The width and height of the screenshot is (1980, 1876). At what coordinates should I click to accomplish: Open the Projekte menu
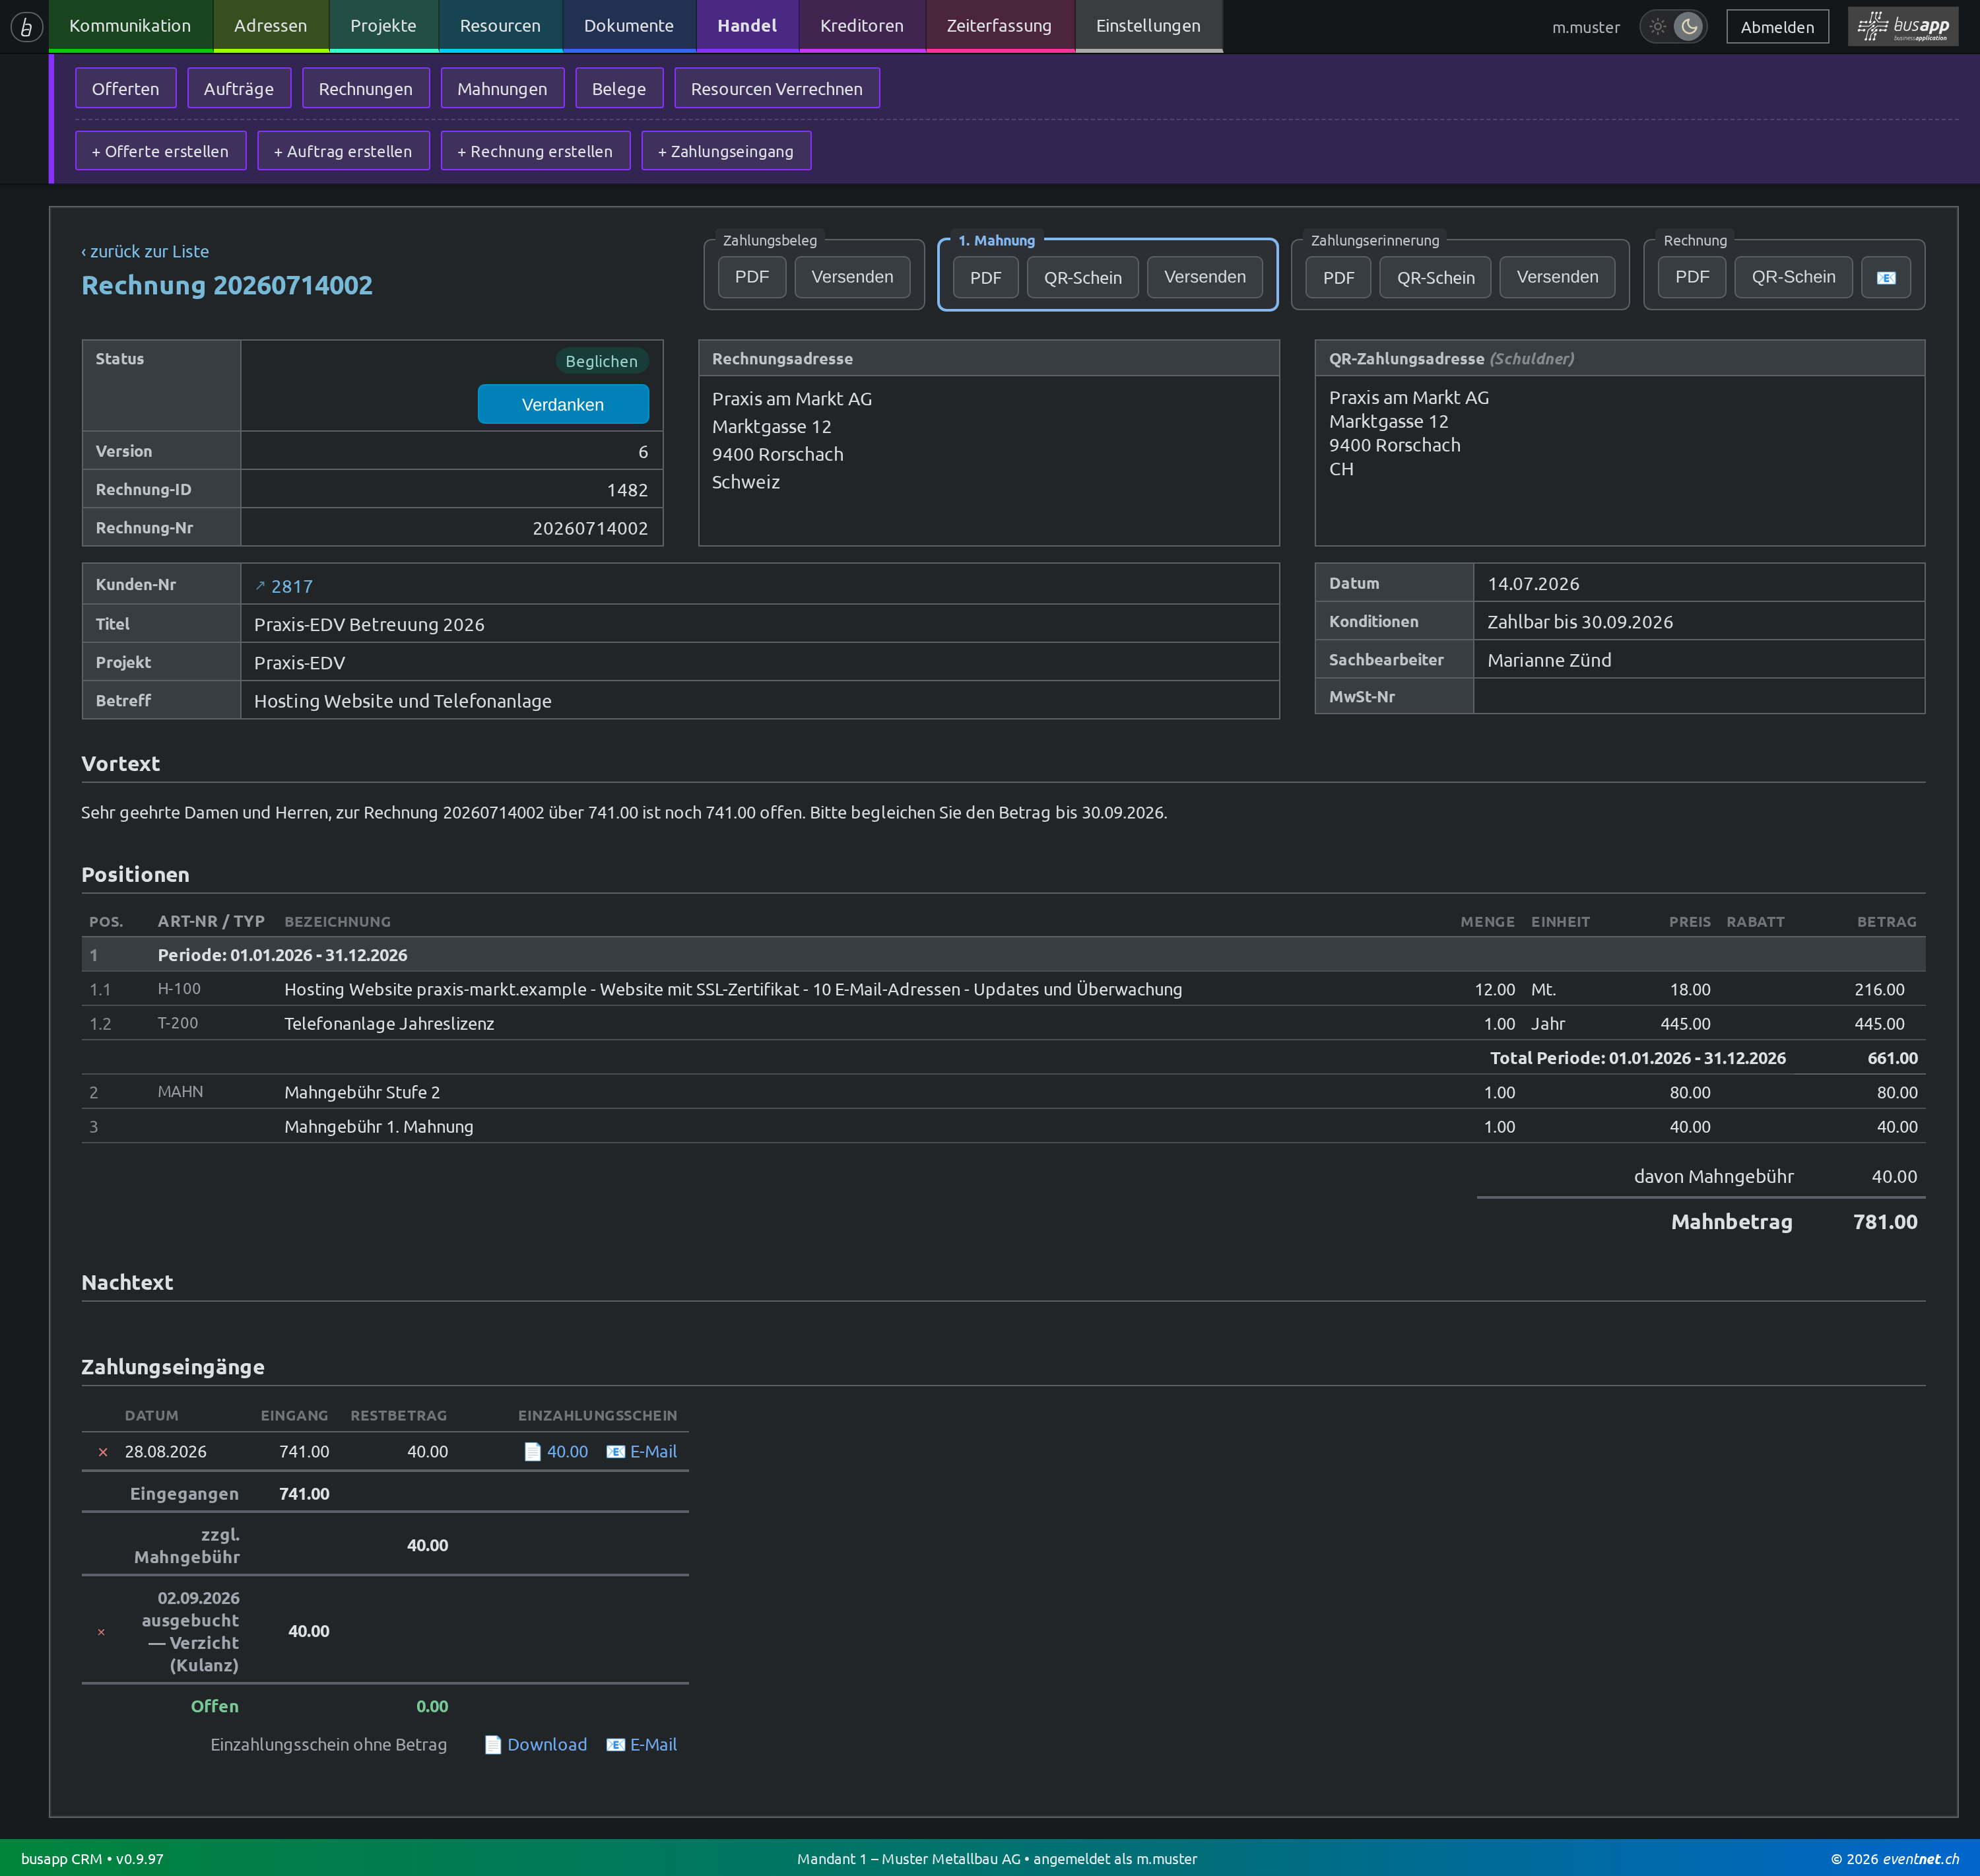383,26
